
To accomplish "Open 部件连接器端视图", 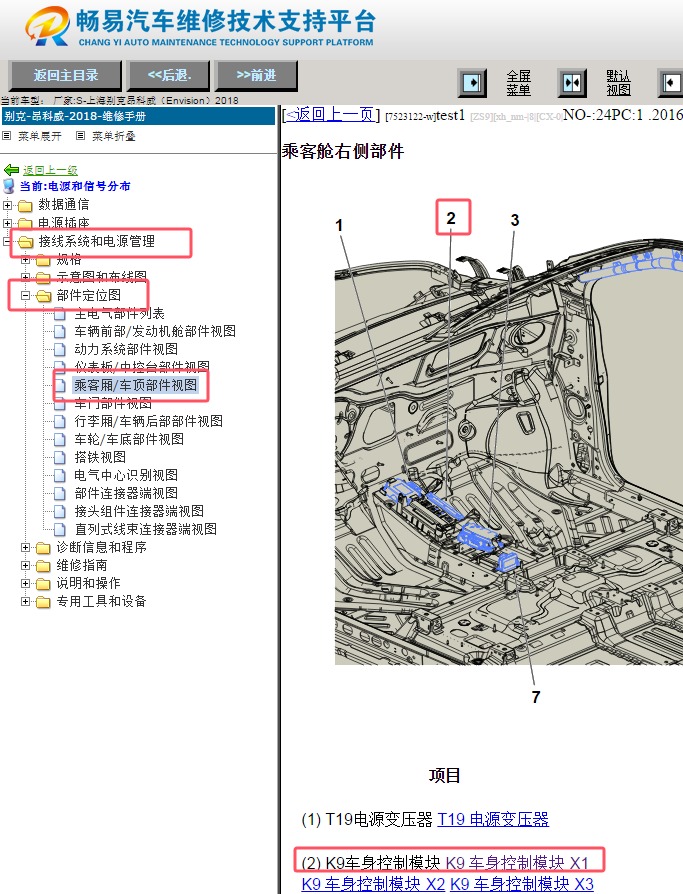I will pos(126,493).
